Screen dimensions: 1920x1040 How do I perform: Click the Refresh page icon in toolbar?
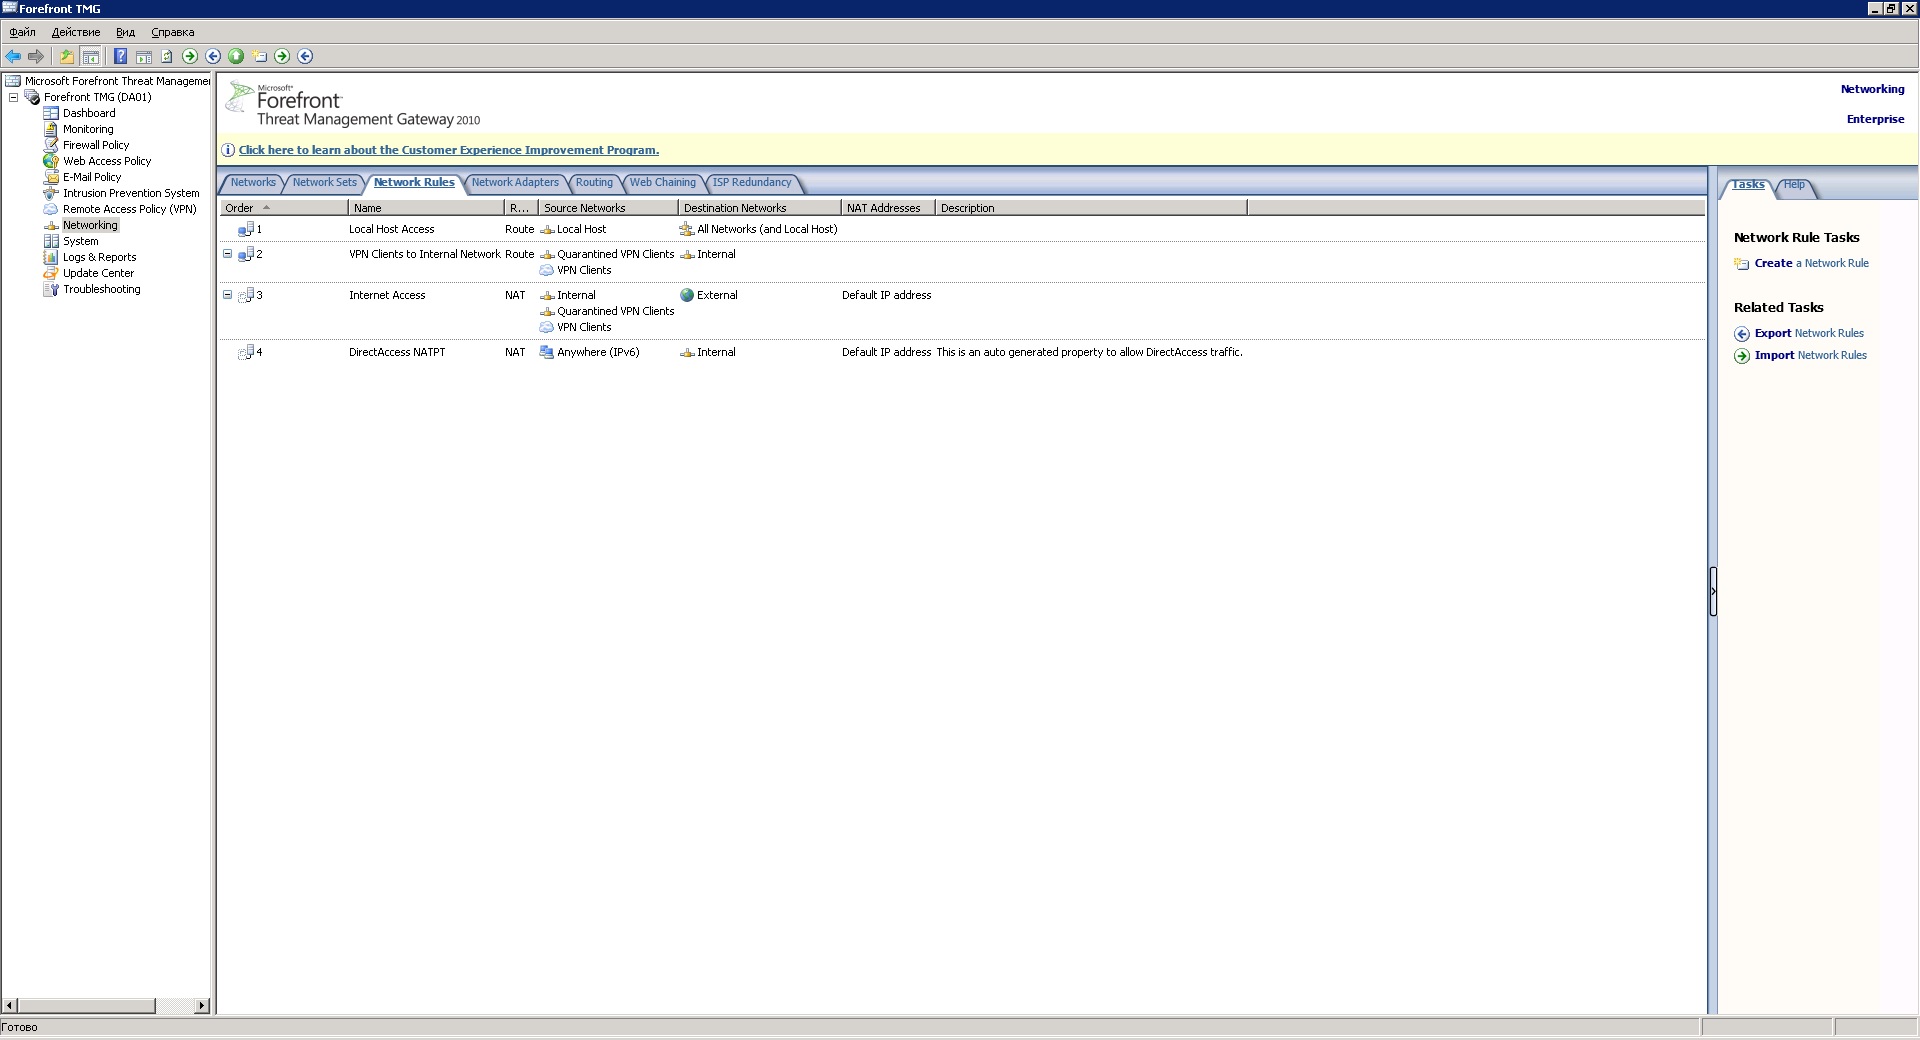(x=167, y=56)
